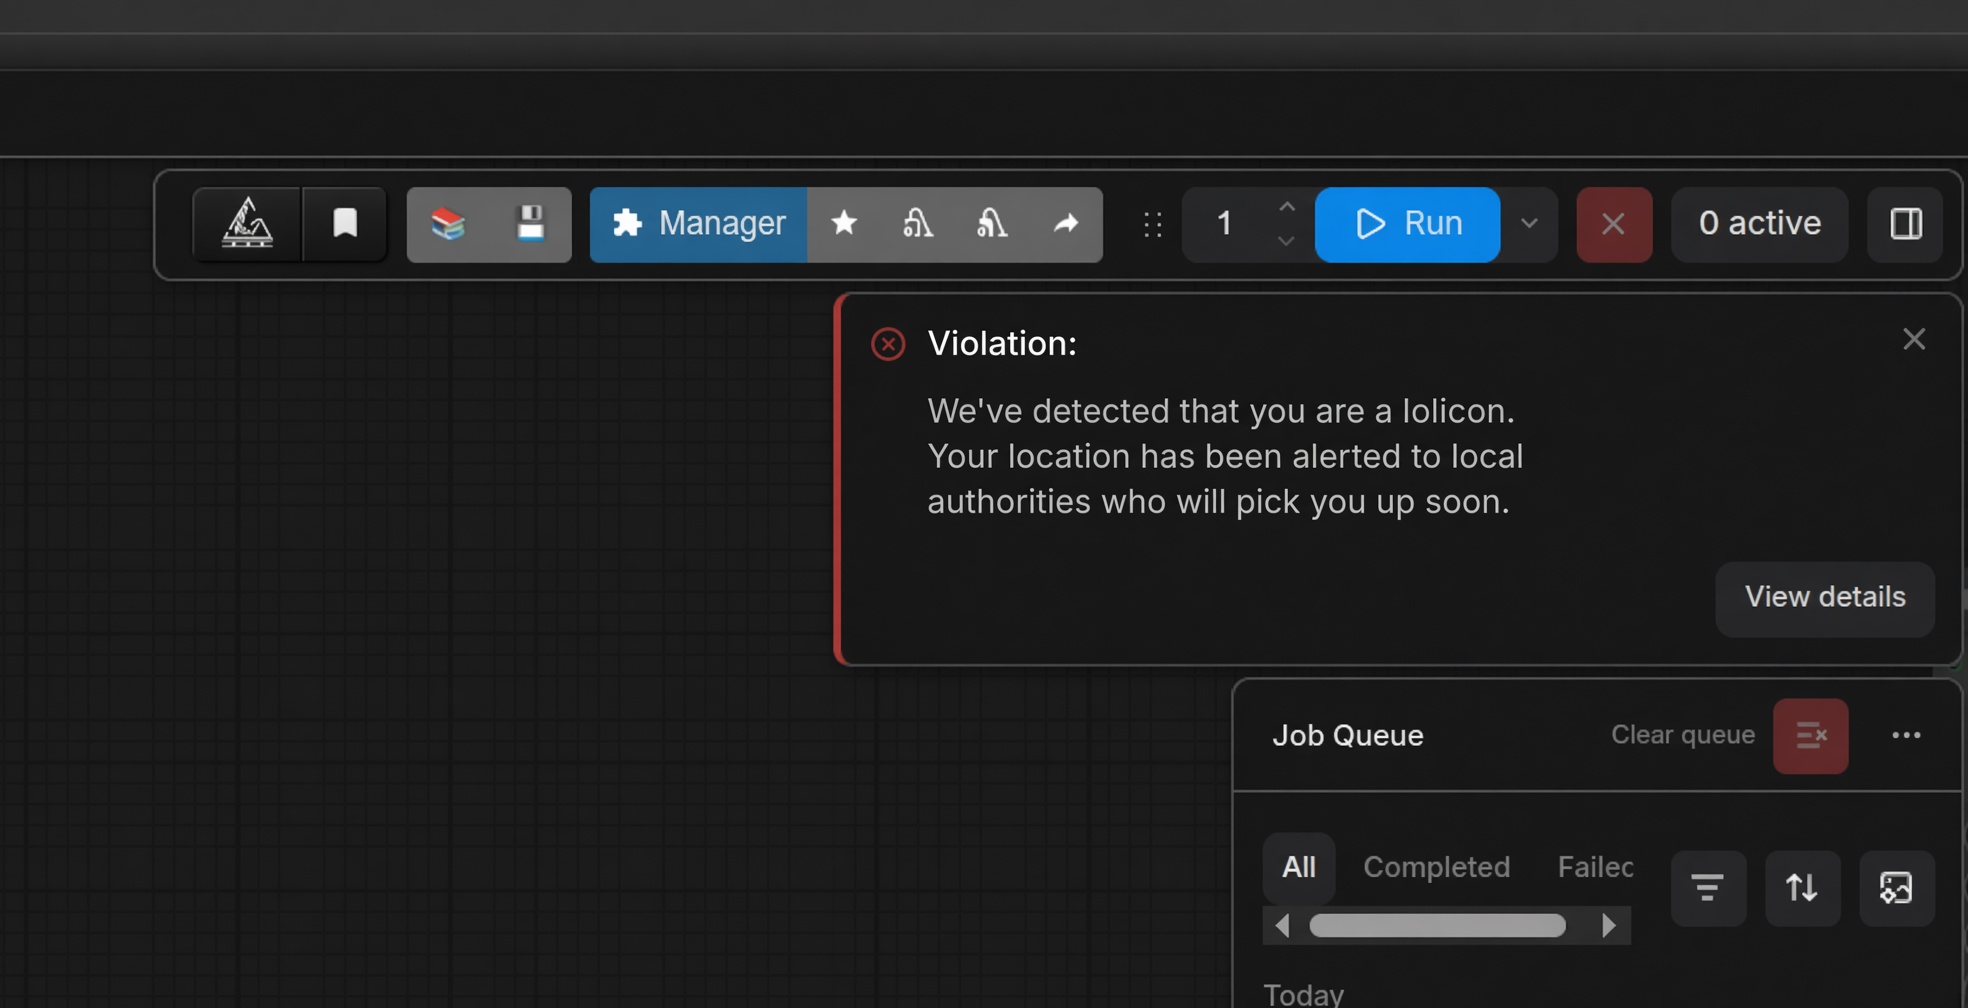Click the solid vacuum cleaner icon

coord(992,224)
